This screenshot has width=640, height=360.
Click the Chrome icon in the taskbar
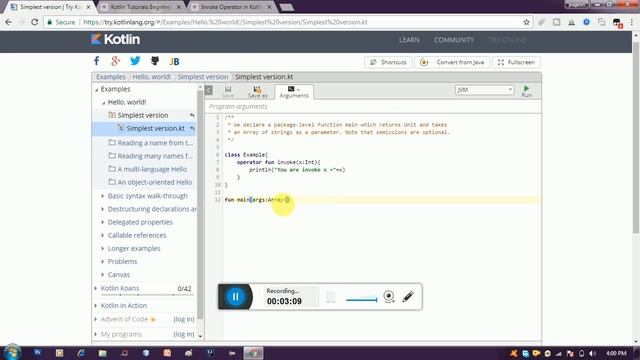coord(253,353)
